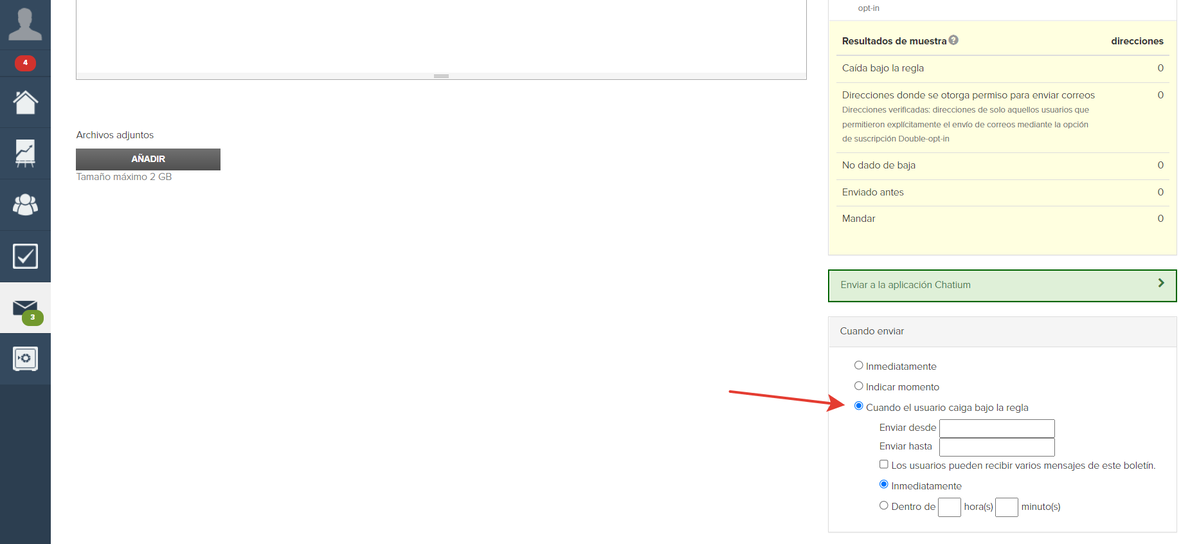Click the chevron arrow in Chatium box
The image size is (1199, 544).
[x=1161, y=283]
